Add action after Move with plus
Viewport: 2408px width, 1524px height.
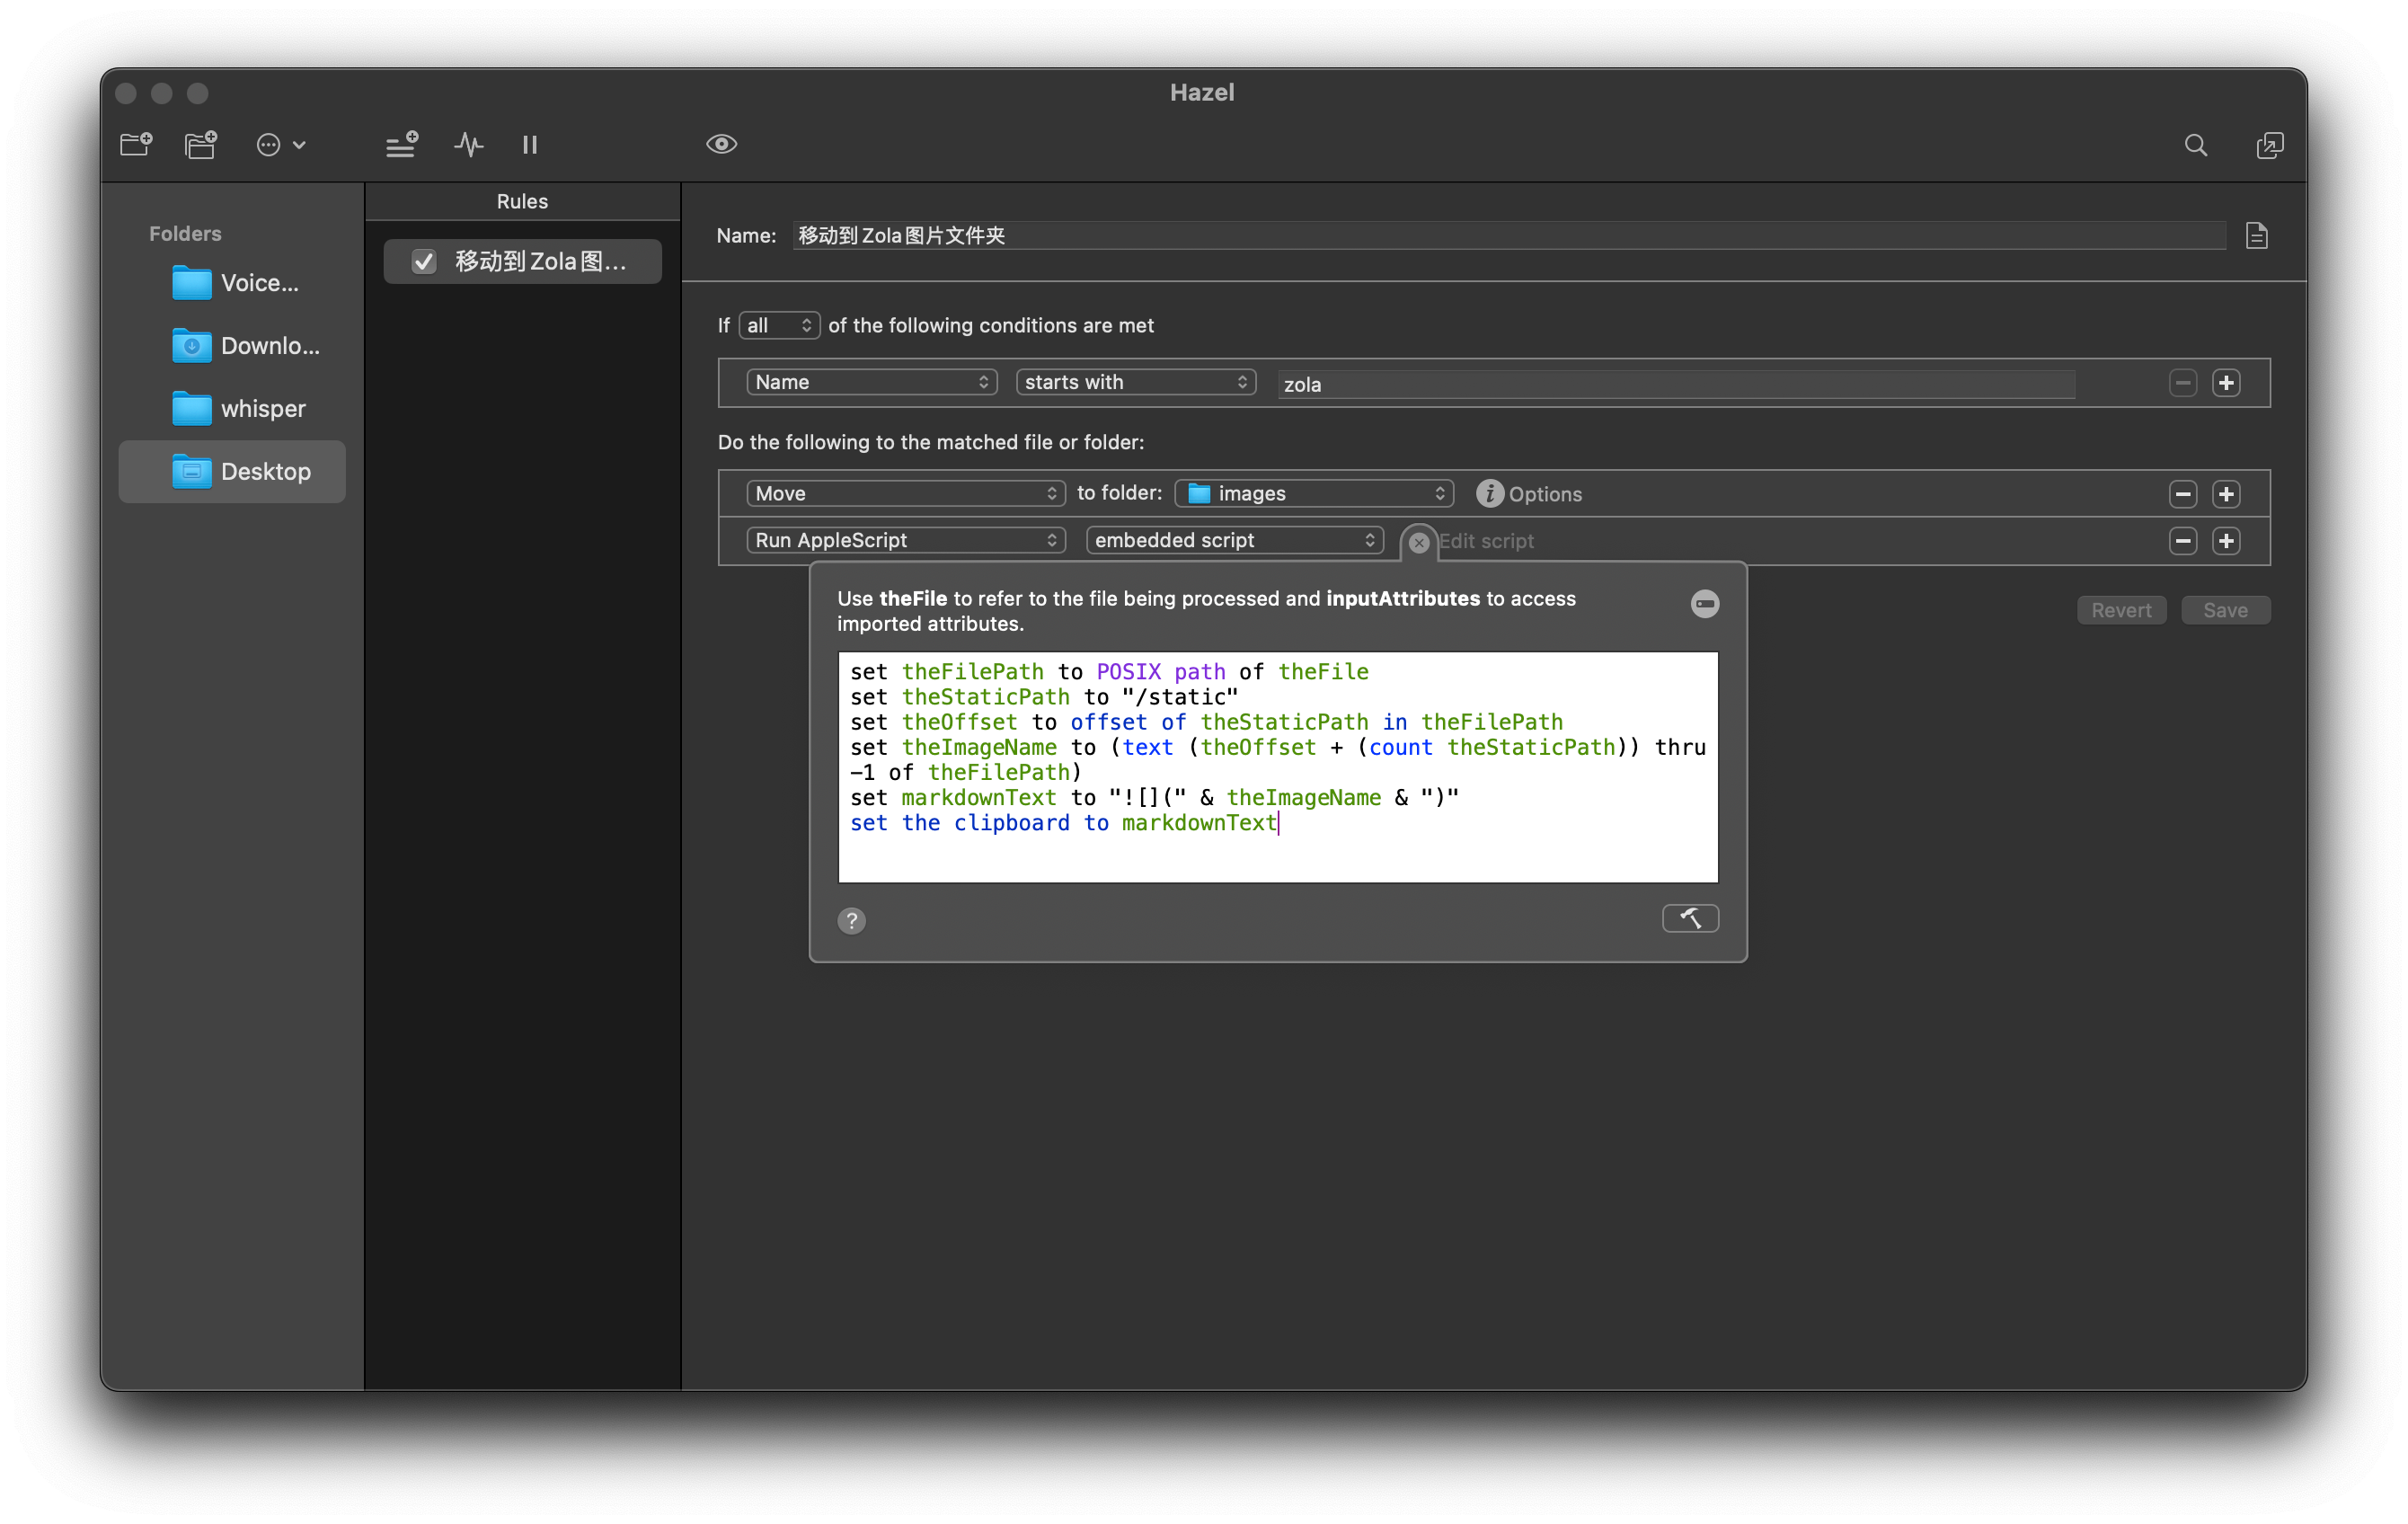tap(2226, 494)
